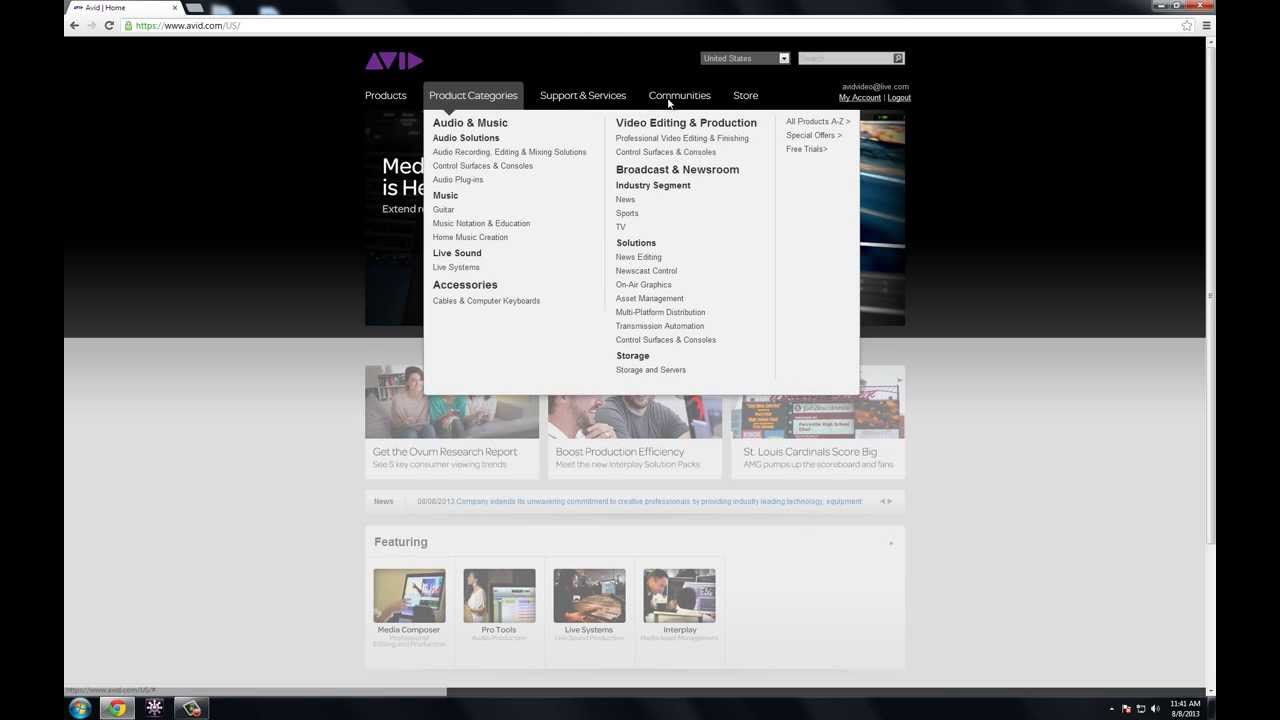Show hidden system tray icons
The image size is (1280, 720).
click(1112, 709)
